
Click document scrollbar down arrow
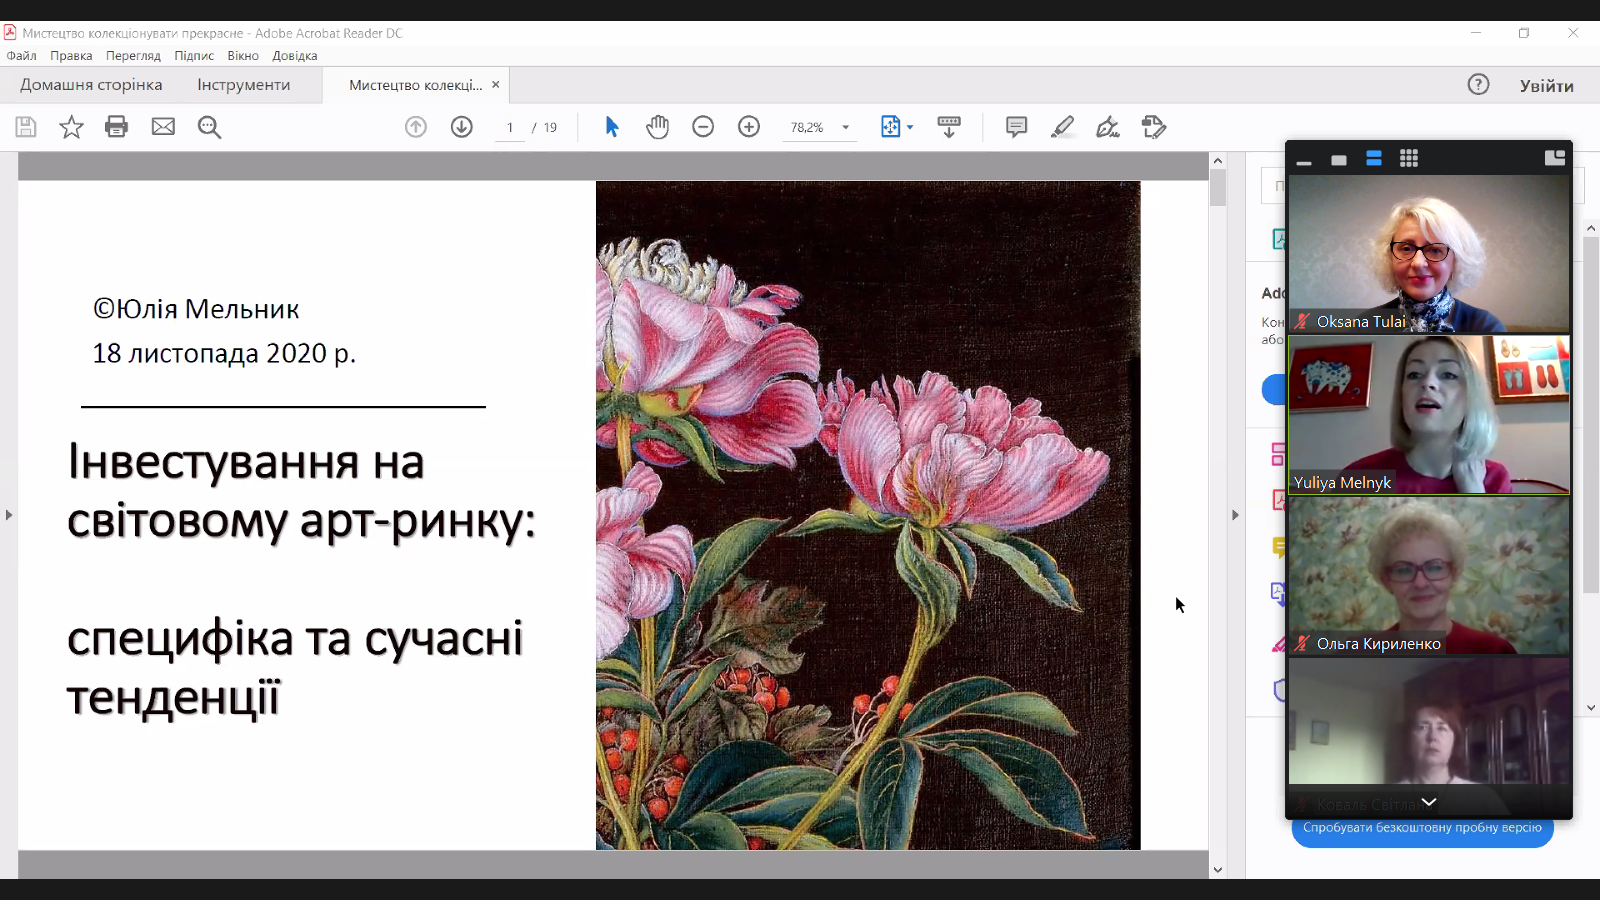coord(1217,869)
